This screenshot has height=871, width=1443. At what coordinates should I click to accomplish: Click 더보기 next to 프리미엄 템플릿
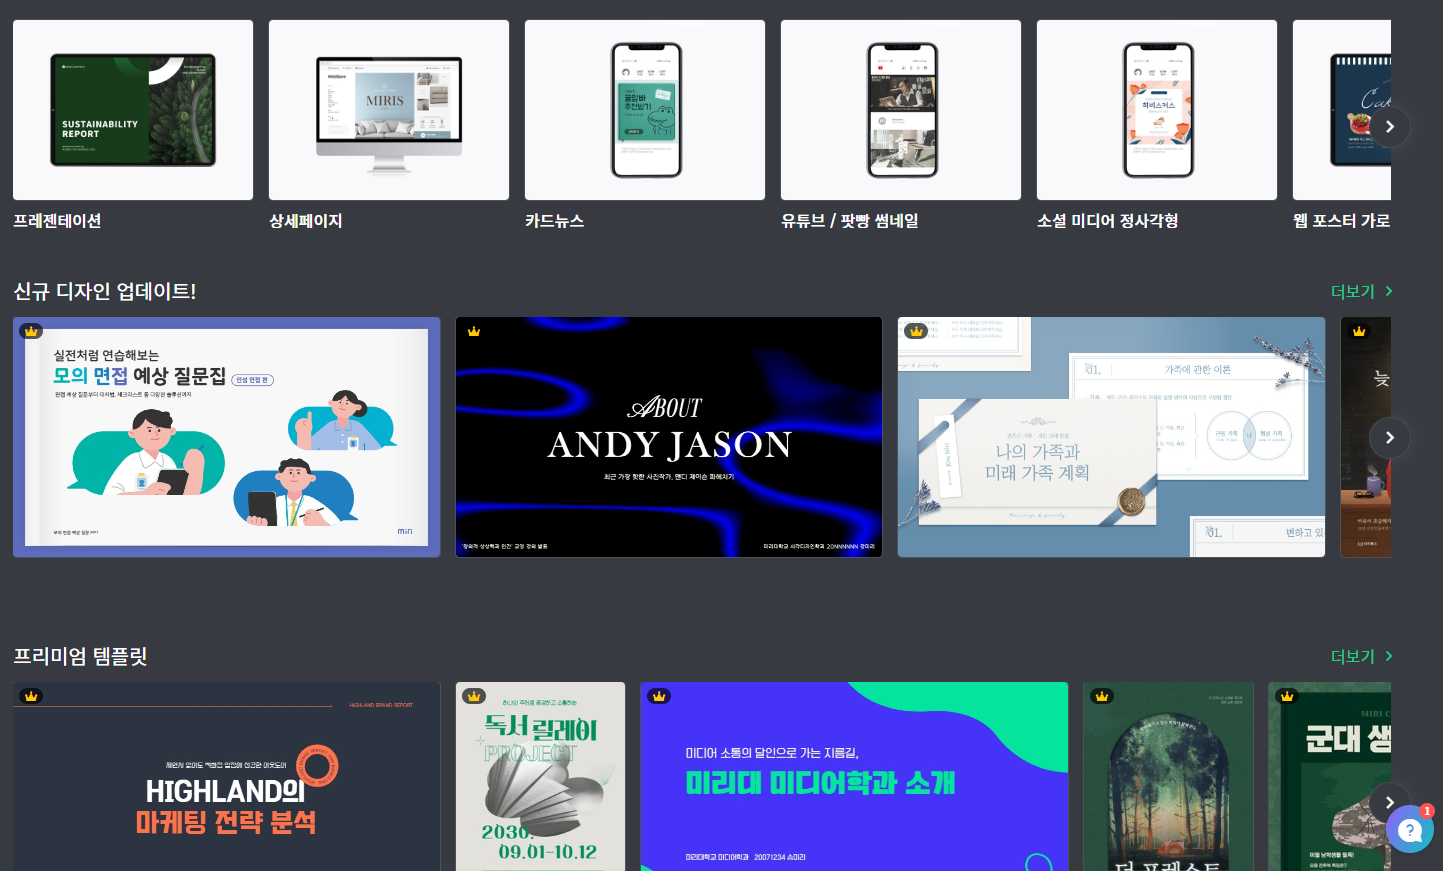(x=1361, y=656)
